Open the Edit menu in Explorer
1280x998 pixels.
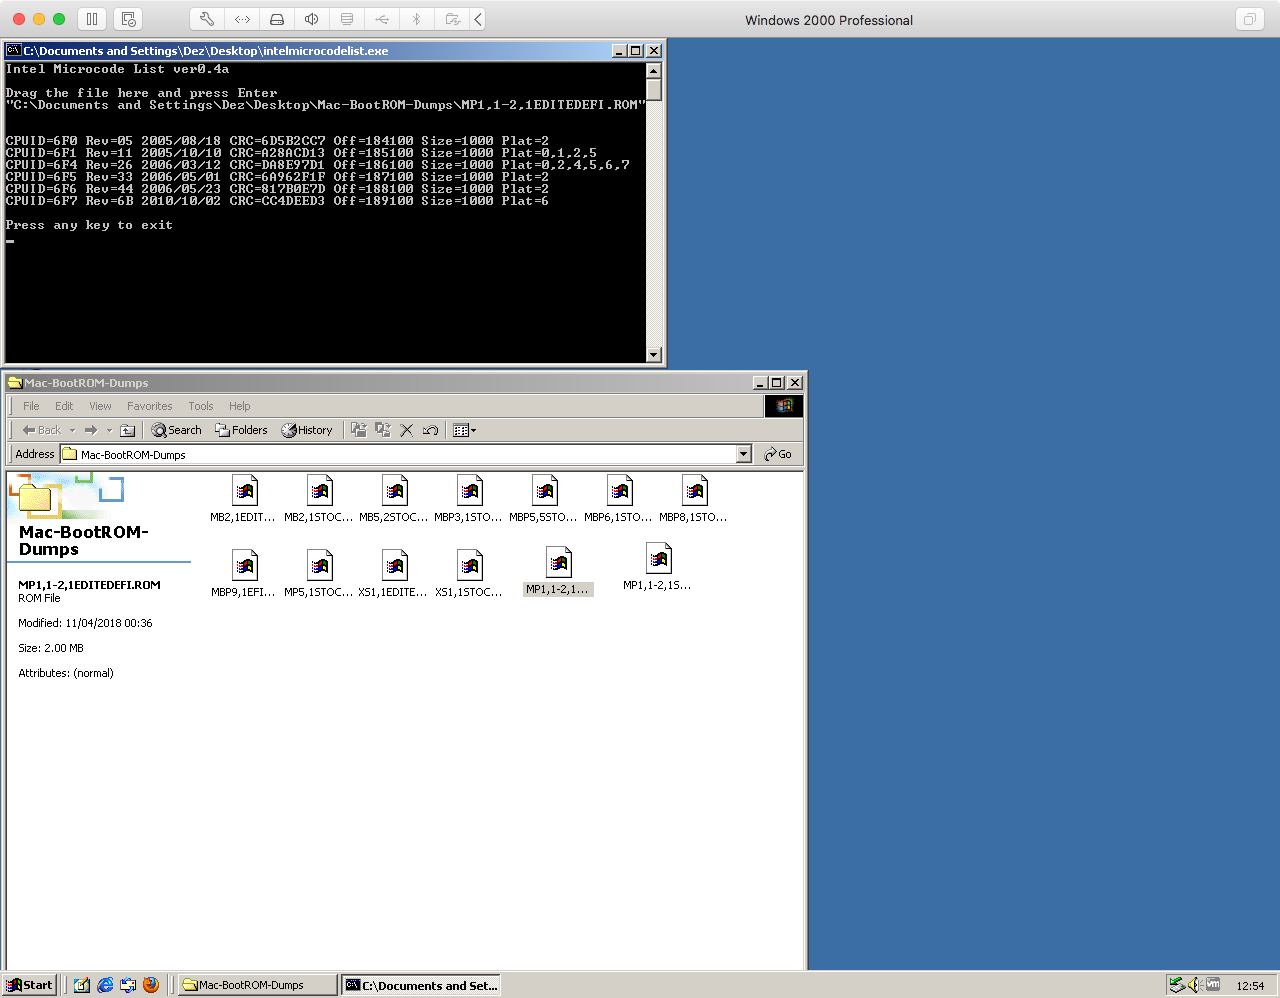point(64,406)
